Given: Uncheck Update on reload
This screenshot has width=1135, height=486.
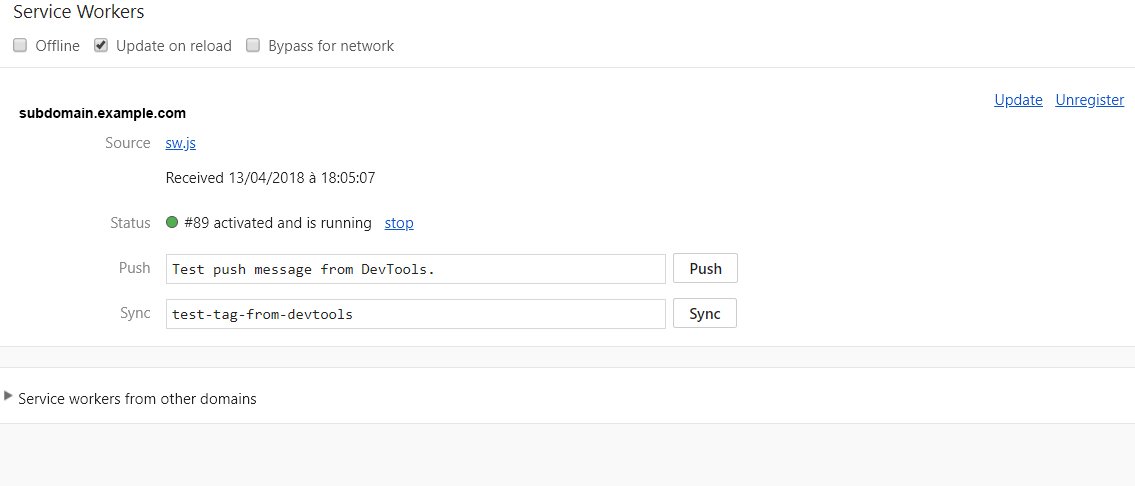Looking at the screenshot, I should (101, 46).
